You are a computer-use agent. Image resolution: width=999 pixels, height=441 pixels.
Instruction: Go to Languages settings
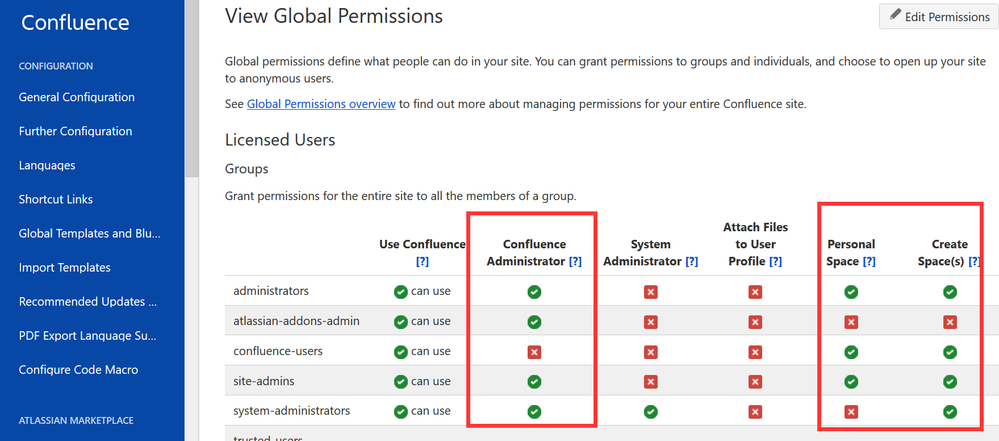(47, 166)
